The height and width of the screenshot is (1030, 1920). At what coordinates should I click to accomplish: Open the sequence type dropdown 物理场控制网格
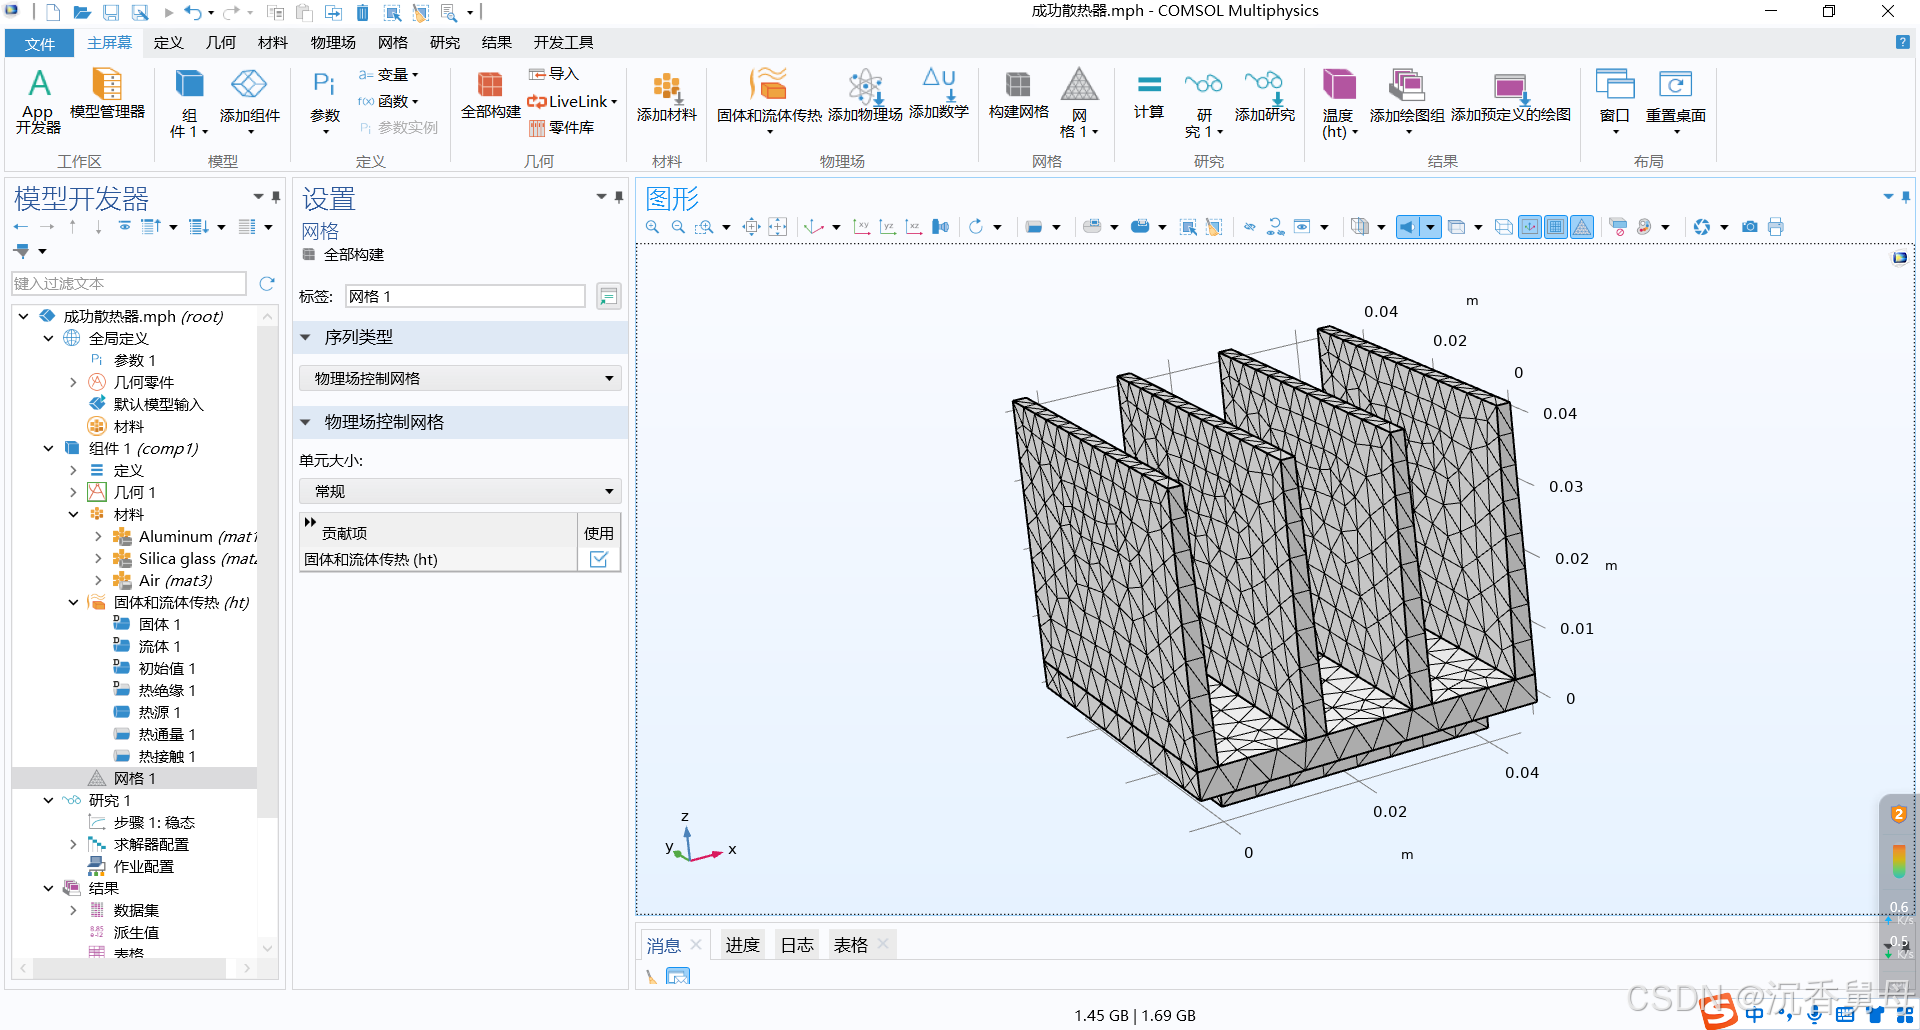tap(461, 378)
